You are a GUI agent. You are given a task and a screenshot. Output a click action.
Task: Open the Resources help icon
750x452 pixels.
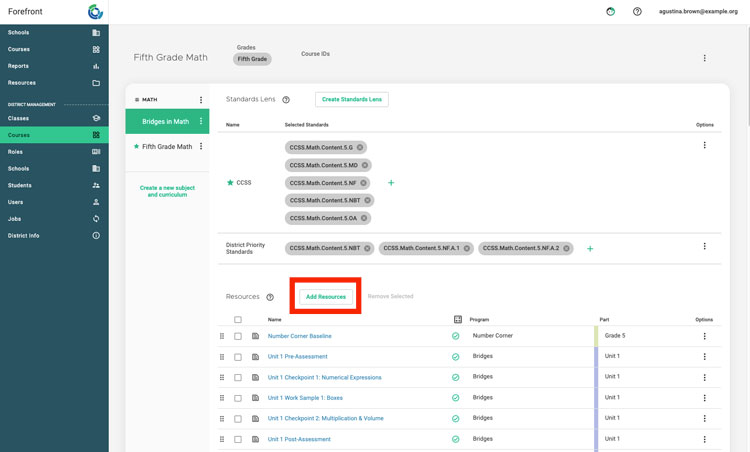point(270,297)
